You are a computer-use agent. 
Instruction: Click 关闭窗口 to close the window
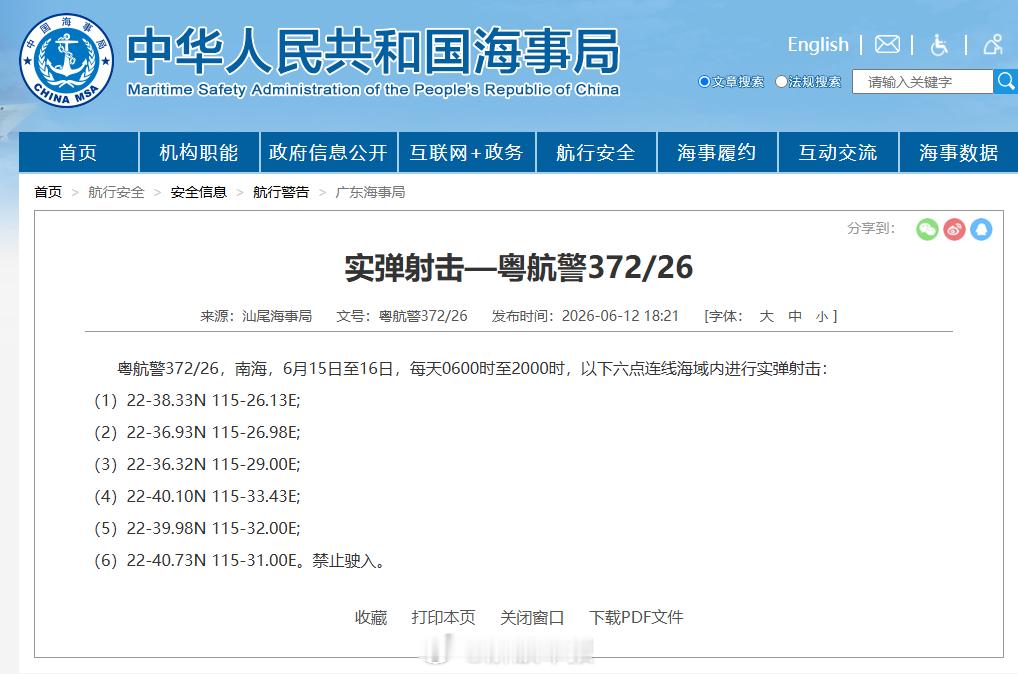pos(532,617)
